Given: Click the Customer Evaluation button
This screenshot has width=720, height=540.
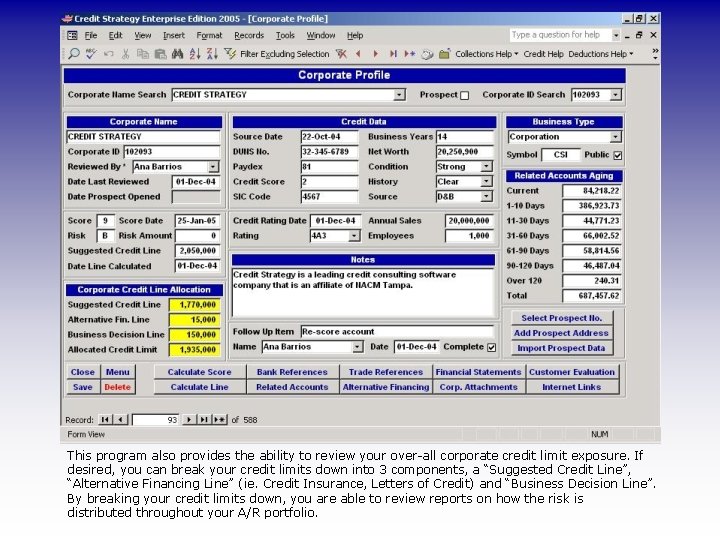Looking at the screenshot, I should click(x=572, y=372).
